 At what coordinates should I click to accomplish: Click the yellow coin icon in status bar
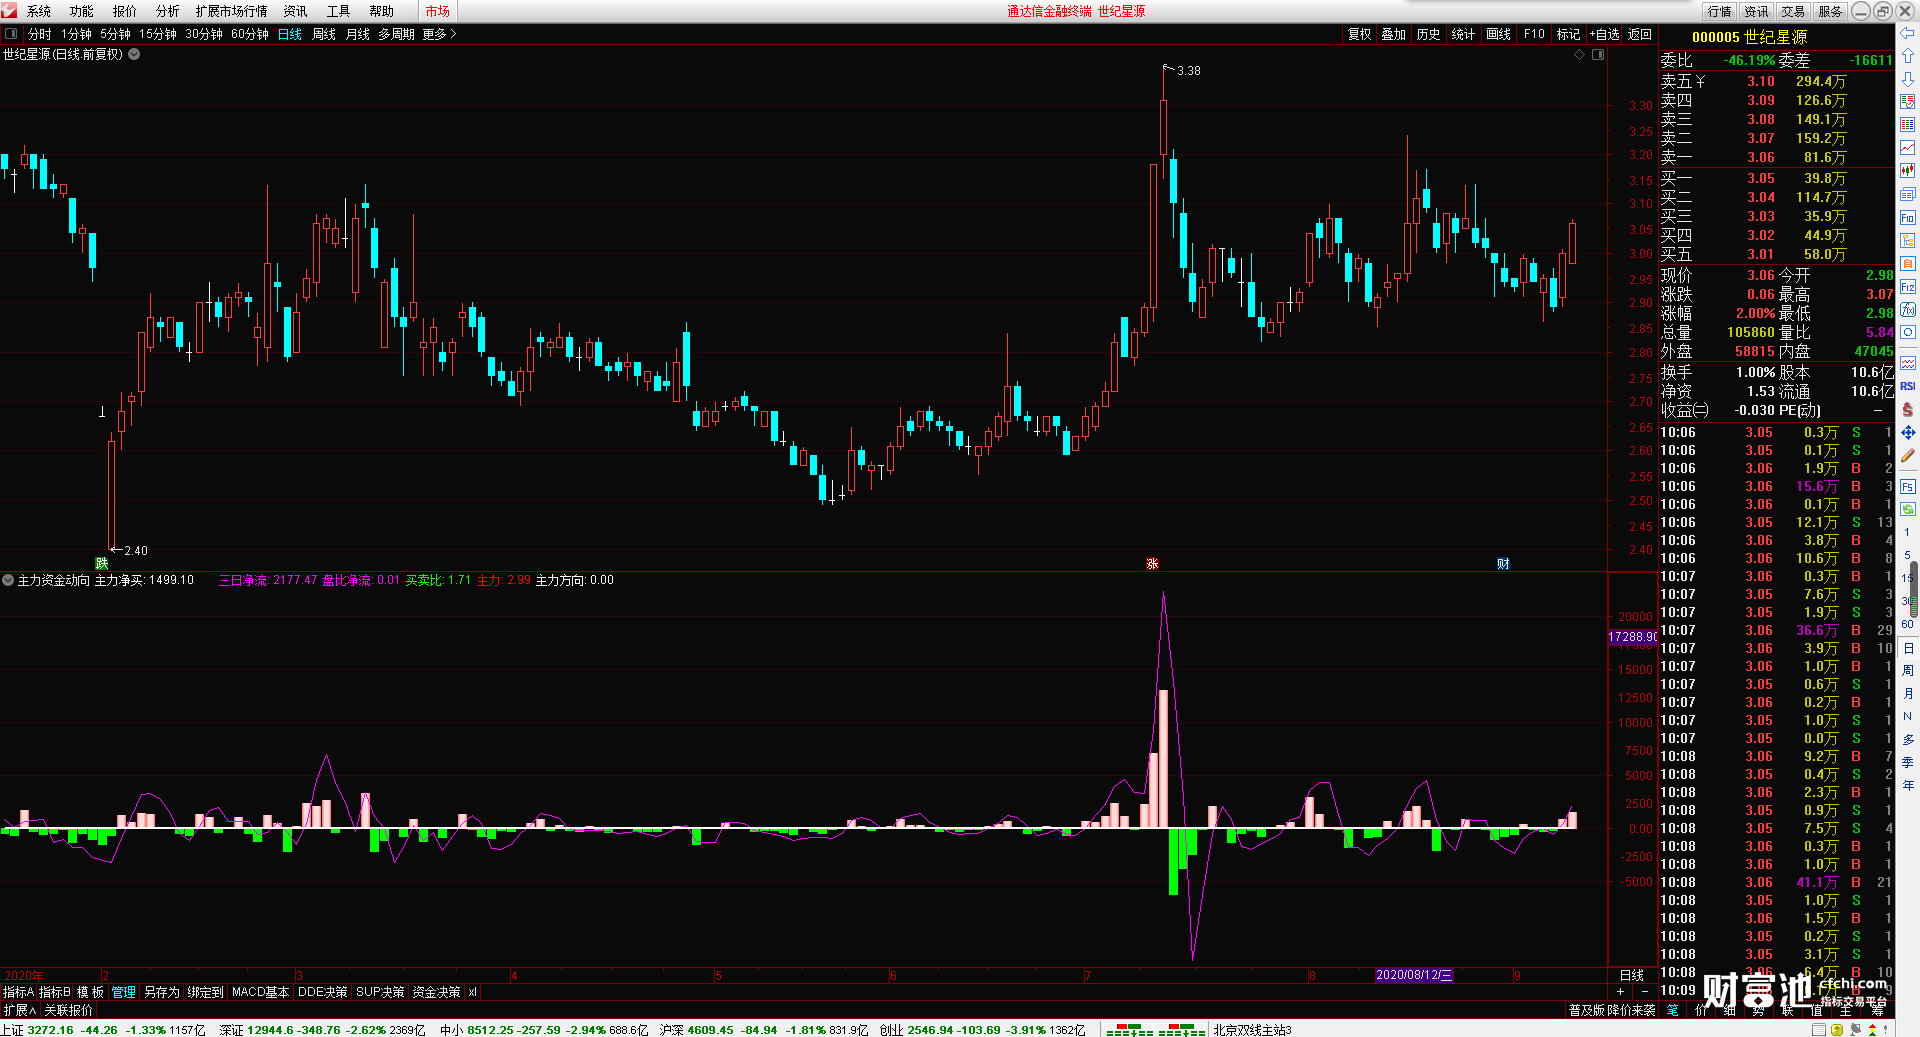point(1837,1029)
